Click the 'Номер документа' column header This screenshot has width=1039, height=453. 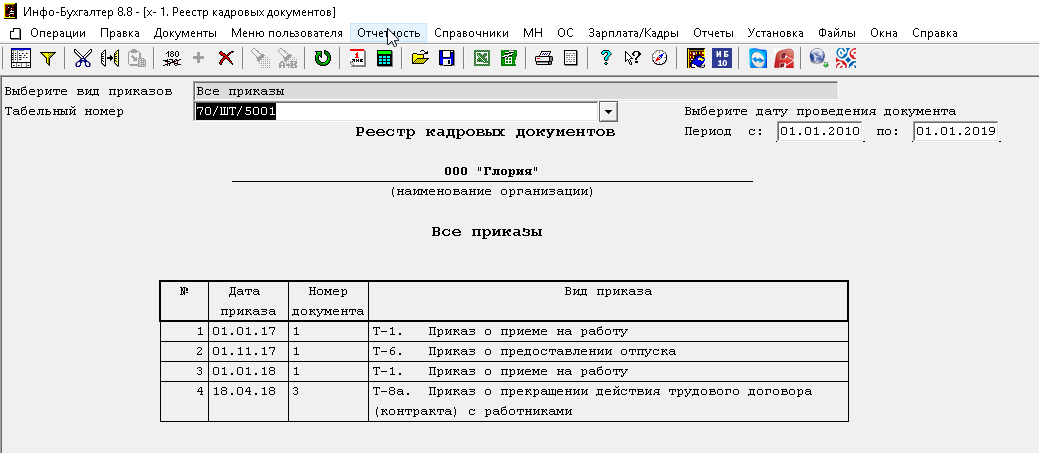tap(329, 301)
